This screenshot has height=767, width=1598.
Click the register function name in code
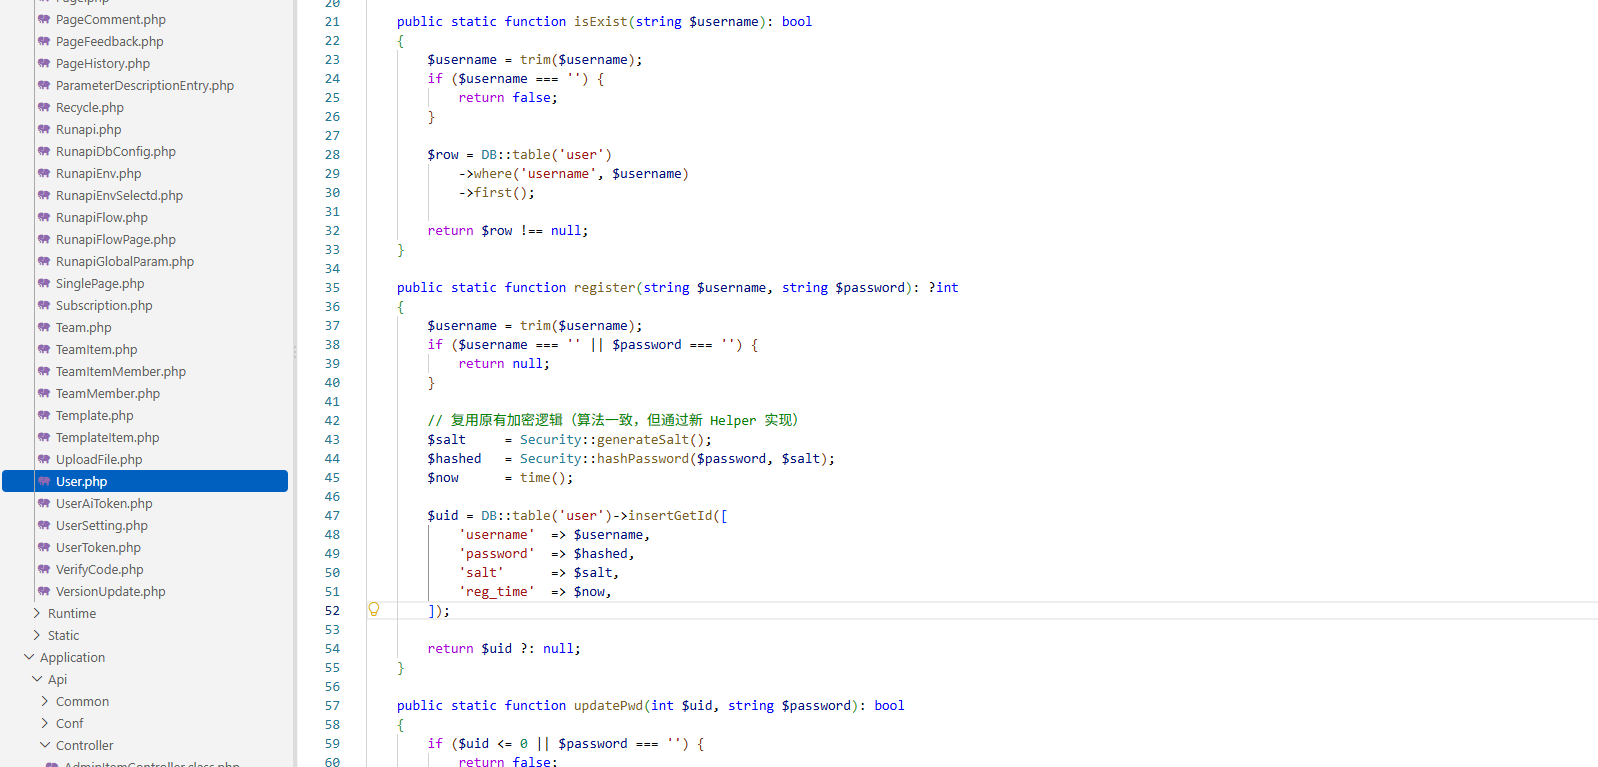[604, 287]
